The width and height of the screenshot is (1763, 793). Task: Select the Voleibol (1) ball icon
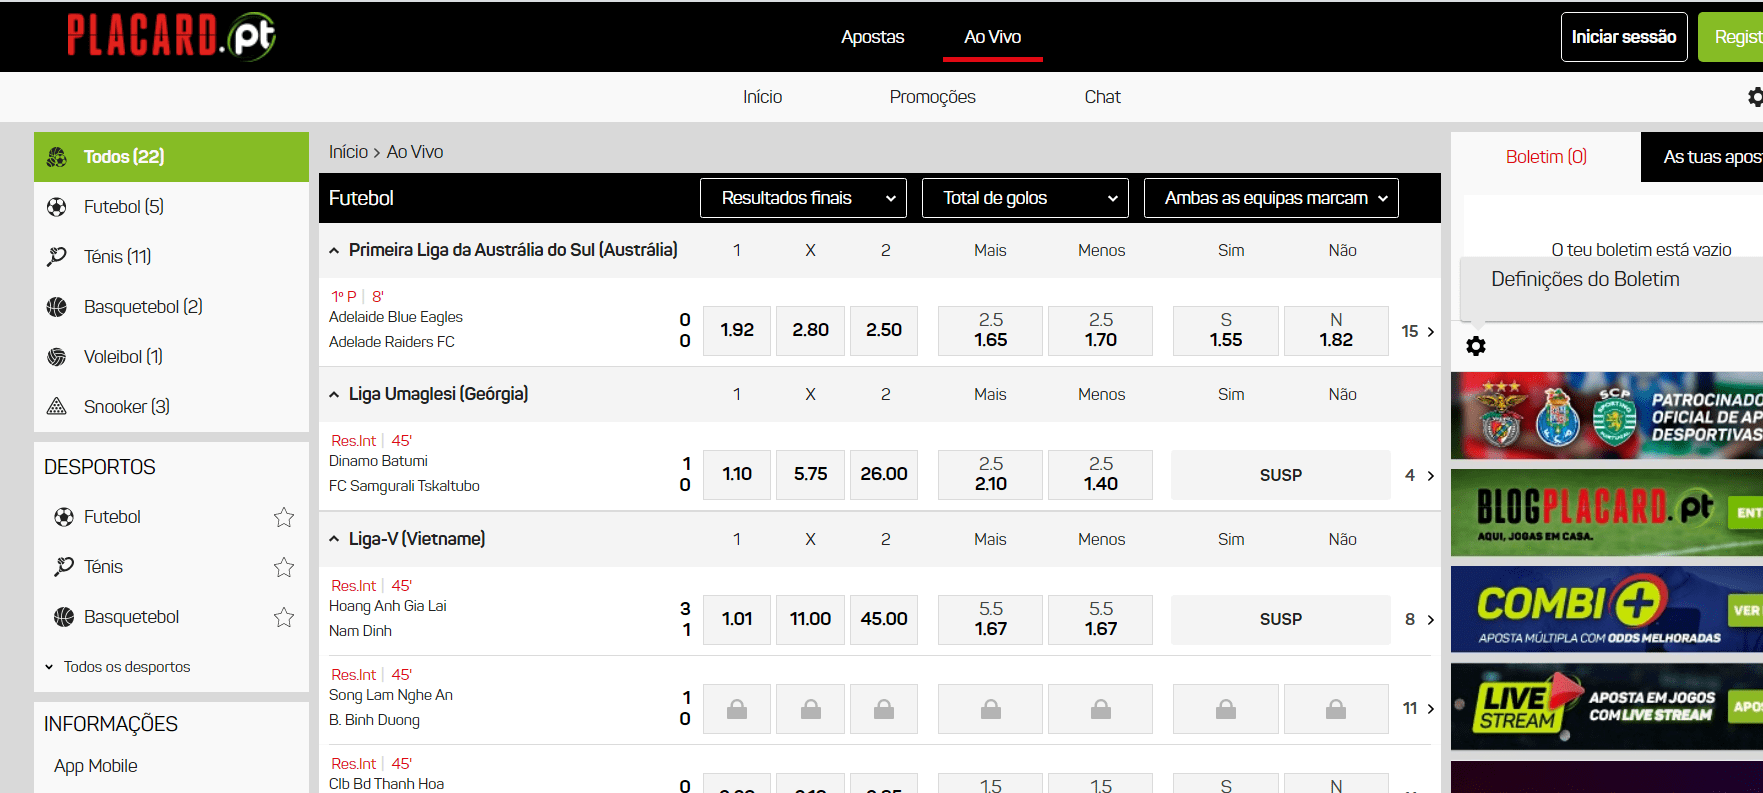coord(57,357)
